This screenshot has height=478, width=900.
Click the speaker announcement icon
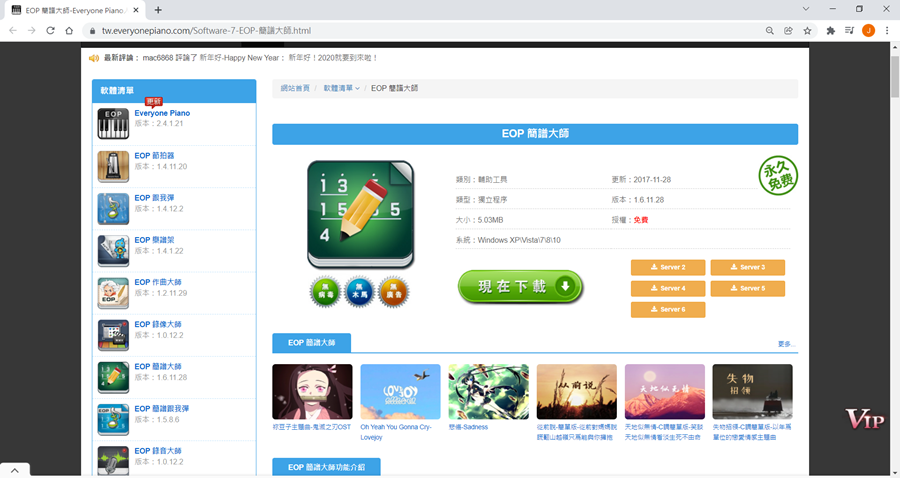coord(94,58)
